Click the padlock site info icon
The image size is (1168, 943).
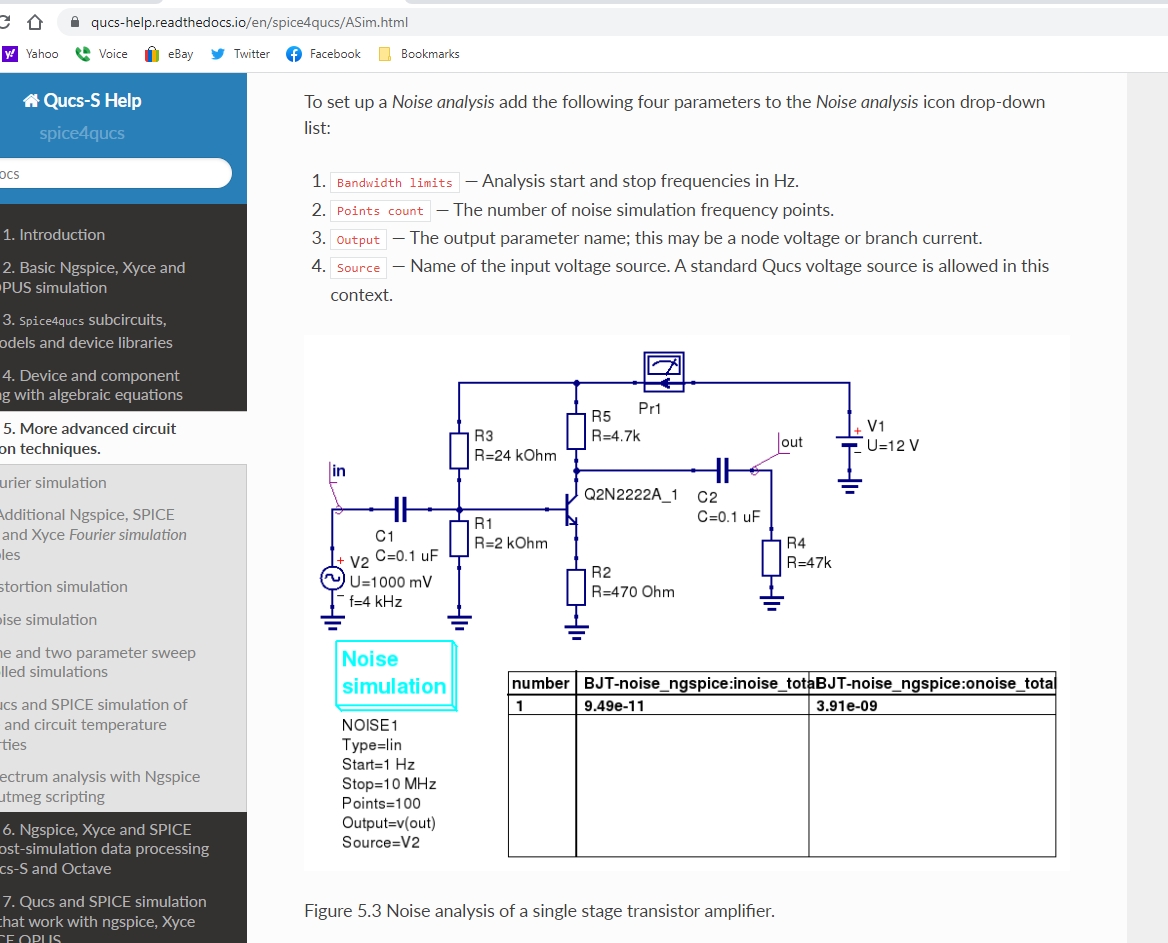pos(74,22)
